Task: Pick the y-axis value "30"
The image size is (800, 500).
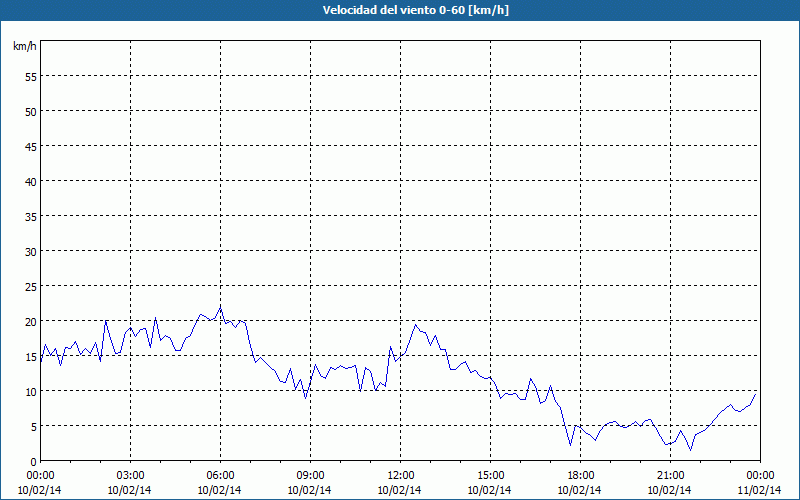Action: pyautogui.click(x=31, y=252)
